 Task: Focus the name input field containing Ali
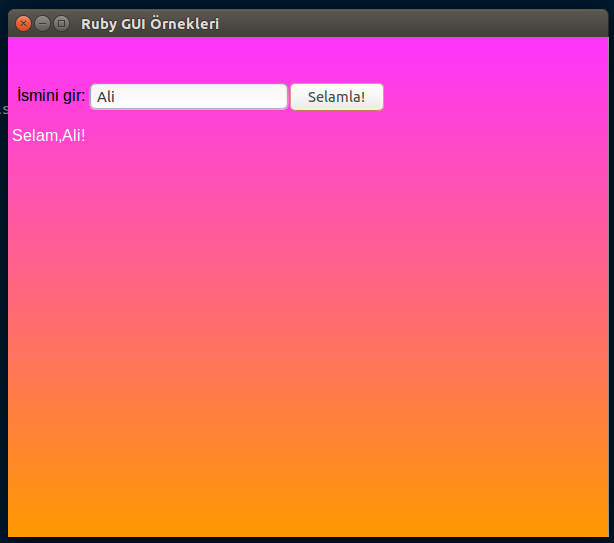coord(188,97)
